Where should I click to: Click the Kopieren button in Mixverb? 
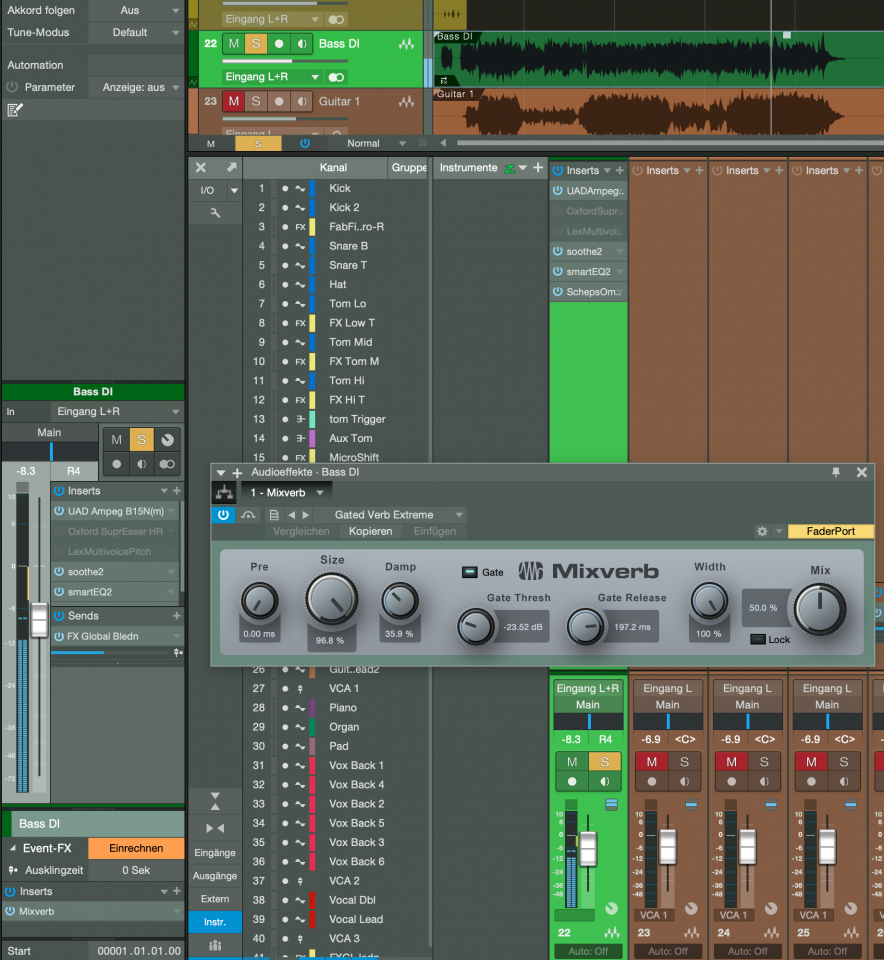[x=370, y=532]
